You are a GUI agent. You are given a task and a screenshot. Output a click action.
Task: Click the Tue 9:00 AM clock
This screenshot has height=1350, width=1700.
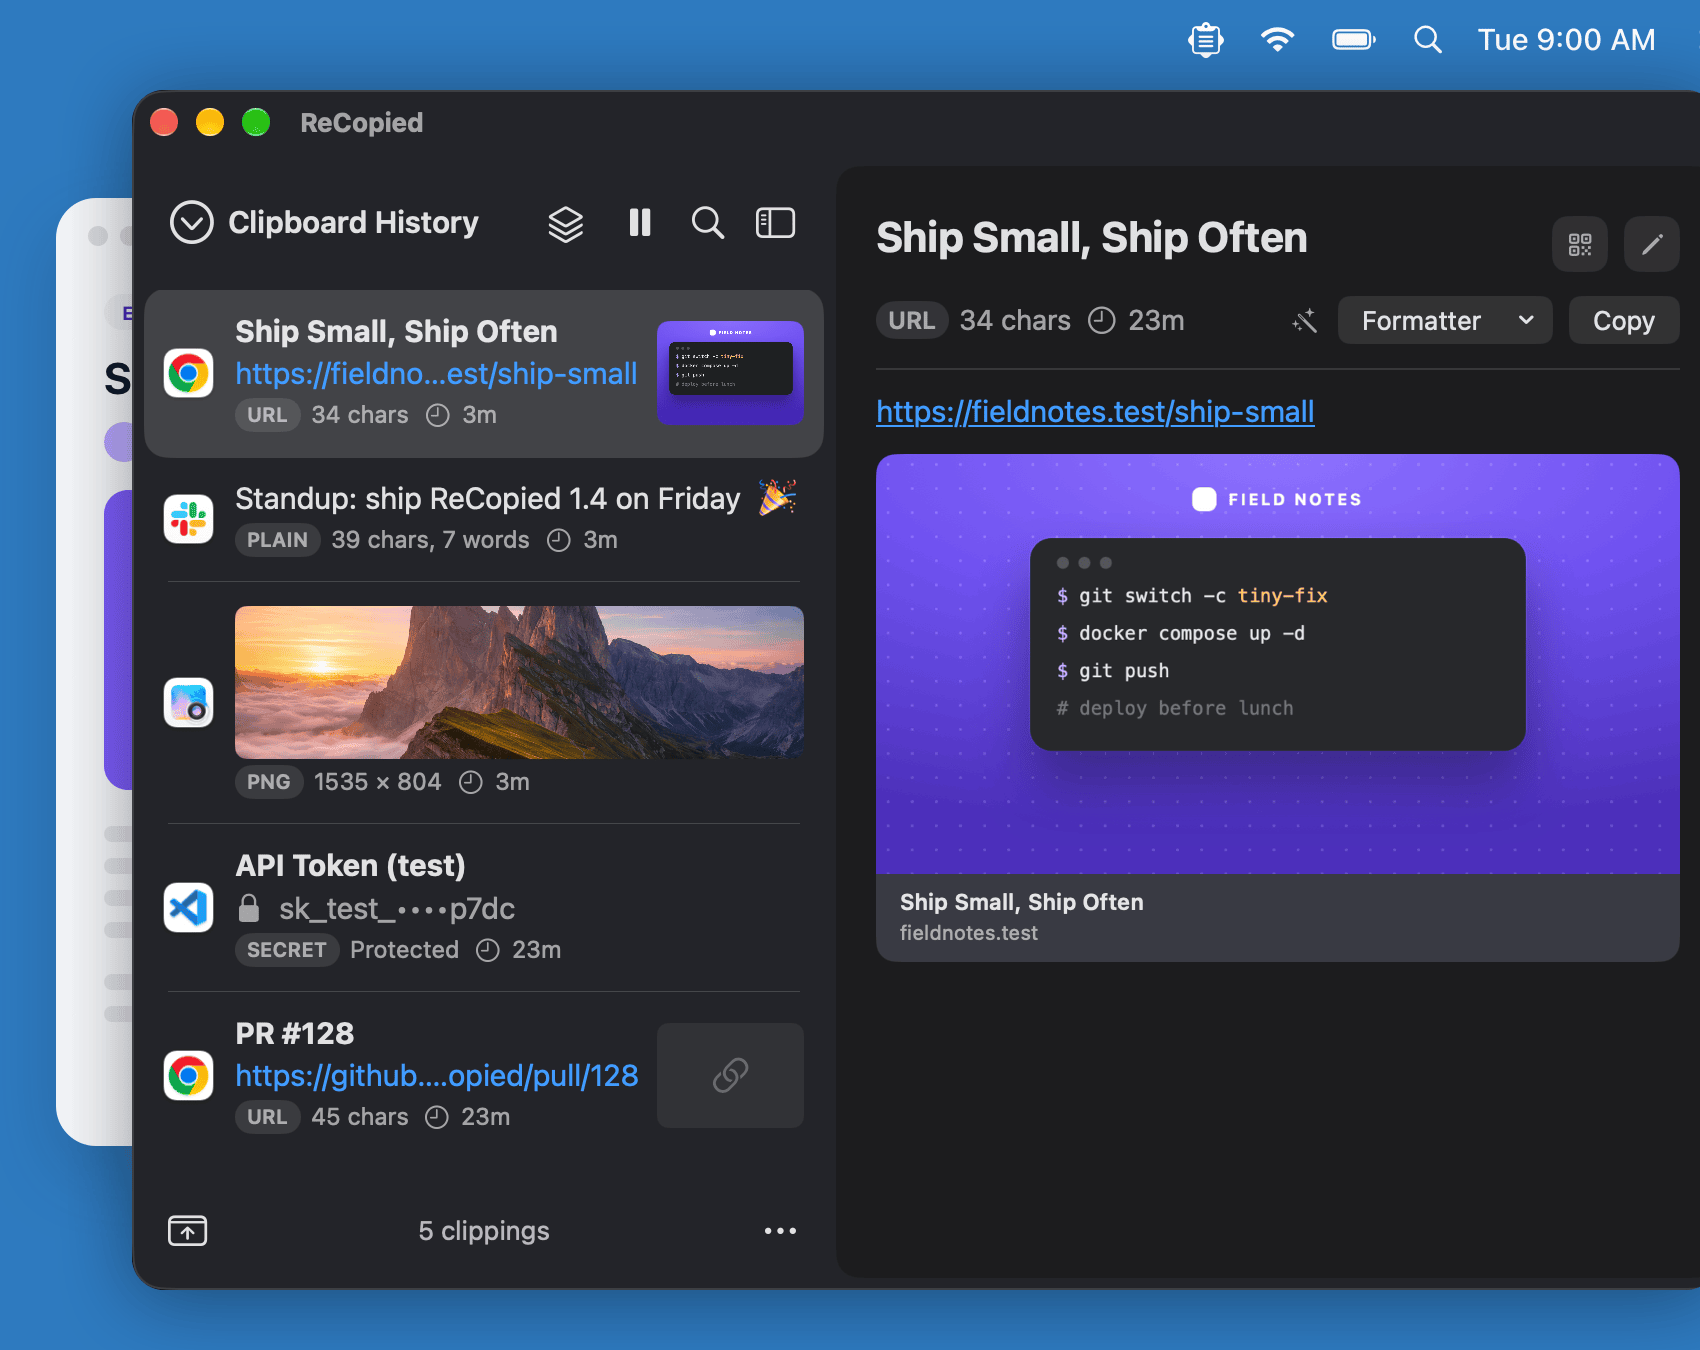pos(1567,40)
